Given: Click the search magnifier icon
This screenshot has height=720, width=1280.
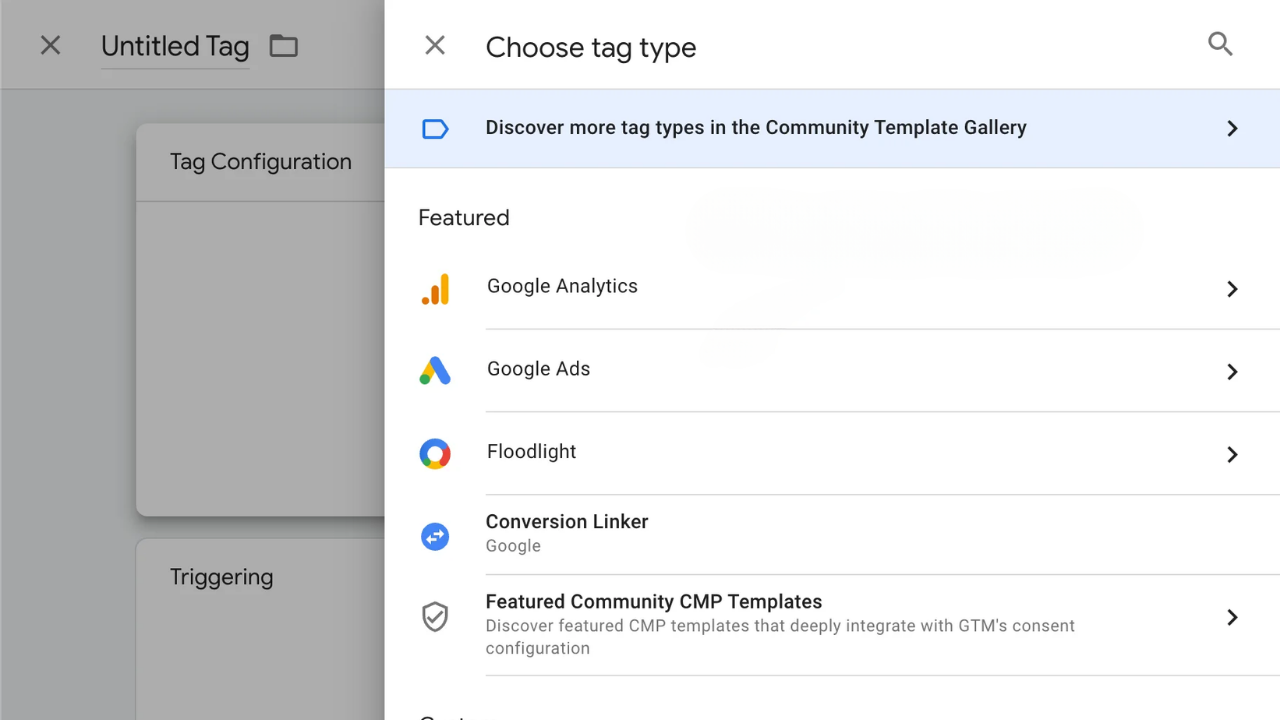Looking at the screenshot, I should click(1220, 44).
